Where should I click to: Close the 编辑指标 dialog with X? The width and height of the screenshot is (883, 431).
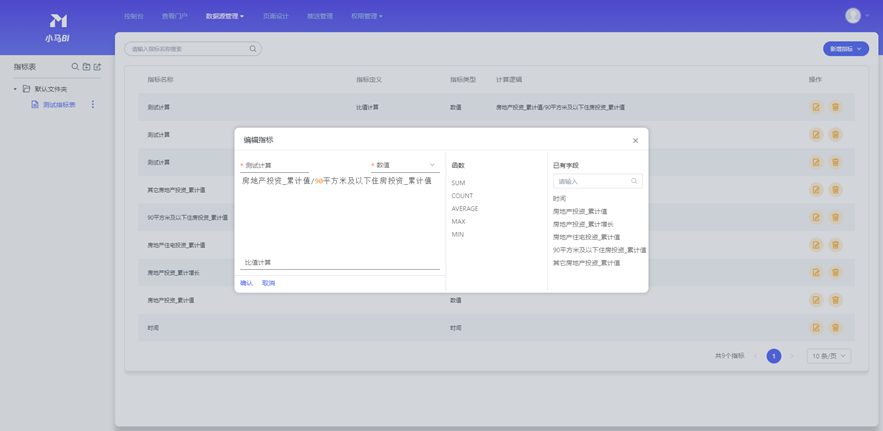click(635, 141)
